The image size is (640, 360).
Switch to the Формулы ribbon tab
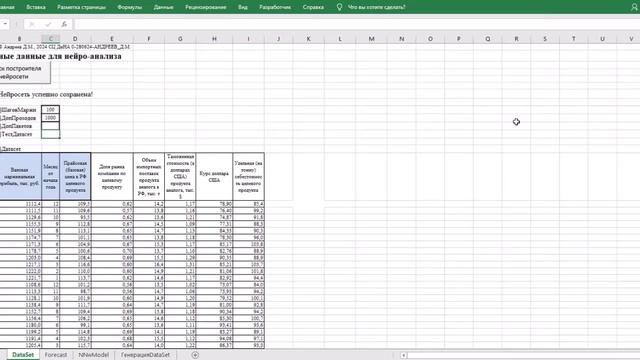[129, 7]
